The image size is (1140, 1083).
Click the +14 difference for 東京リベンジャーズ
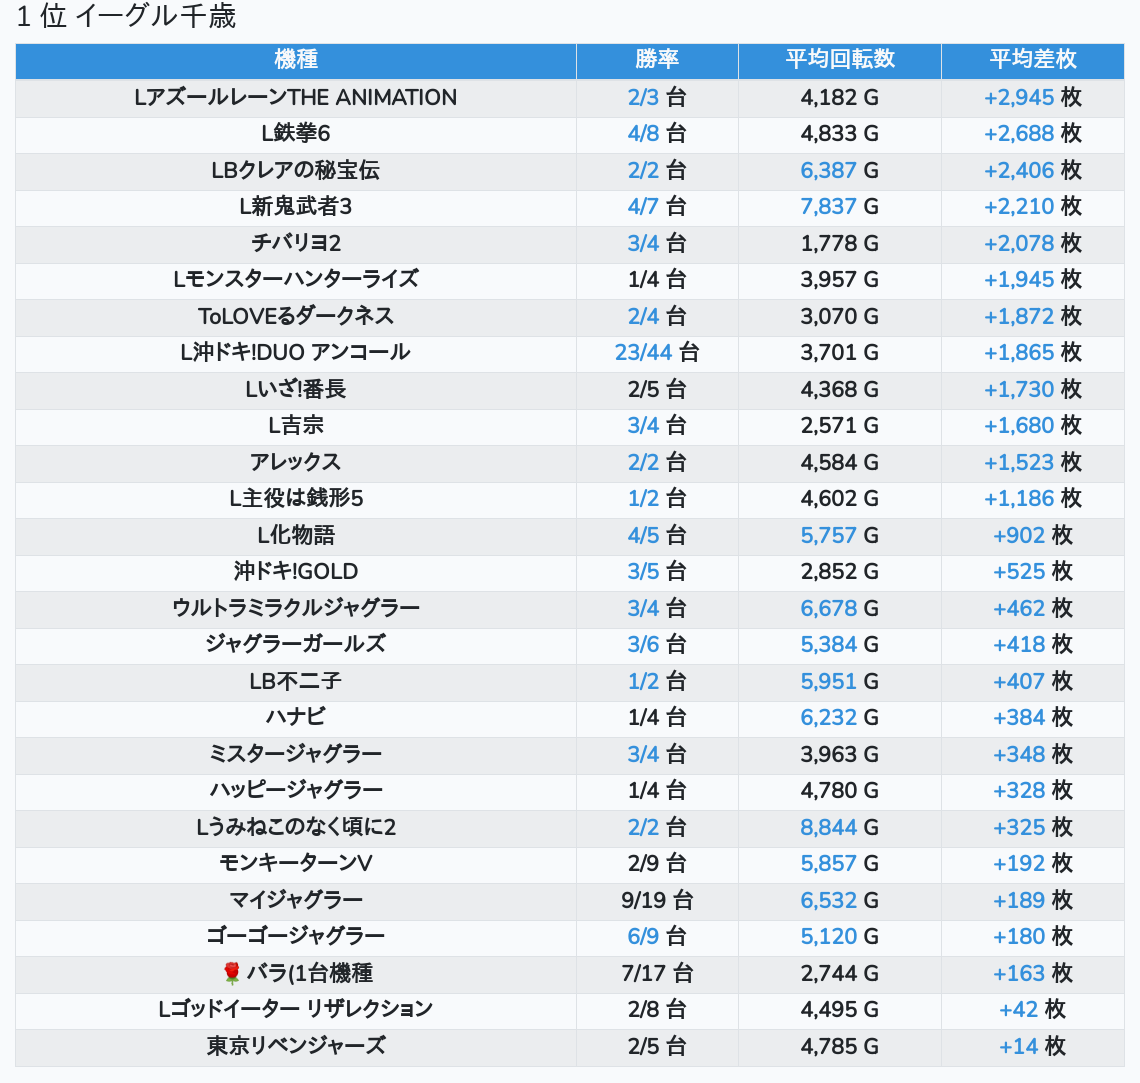(1018, 1046)
